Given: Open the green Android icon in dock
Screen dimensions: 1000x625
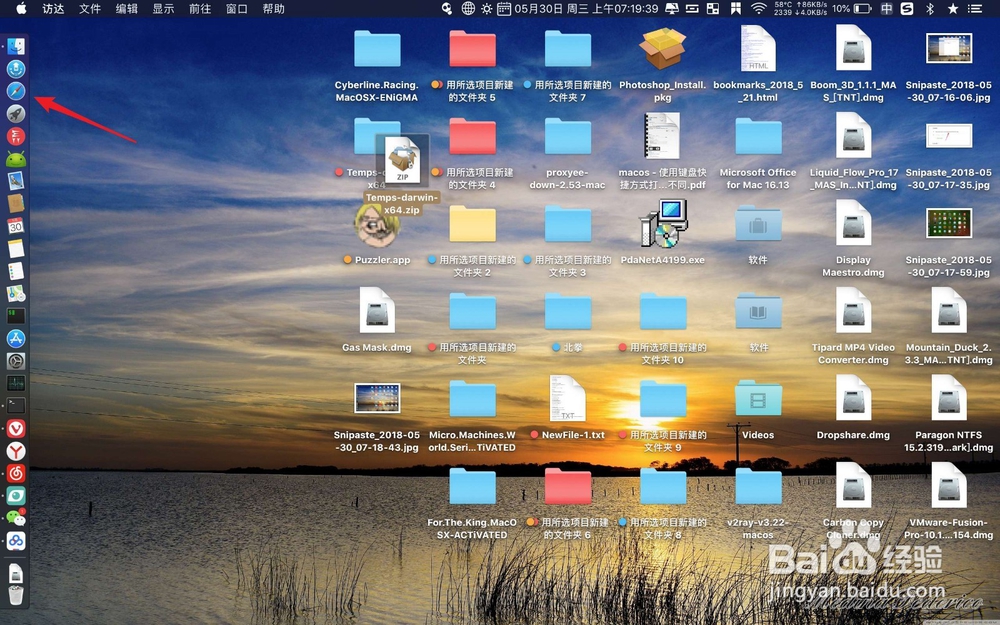Looking at the screenshot, I should [x=16, y=159].
